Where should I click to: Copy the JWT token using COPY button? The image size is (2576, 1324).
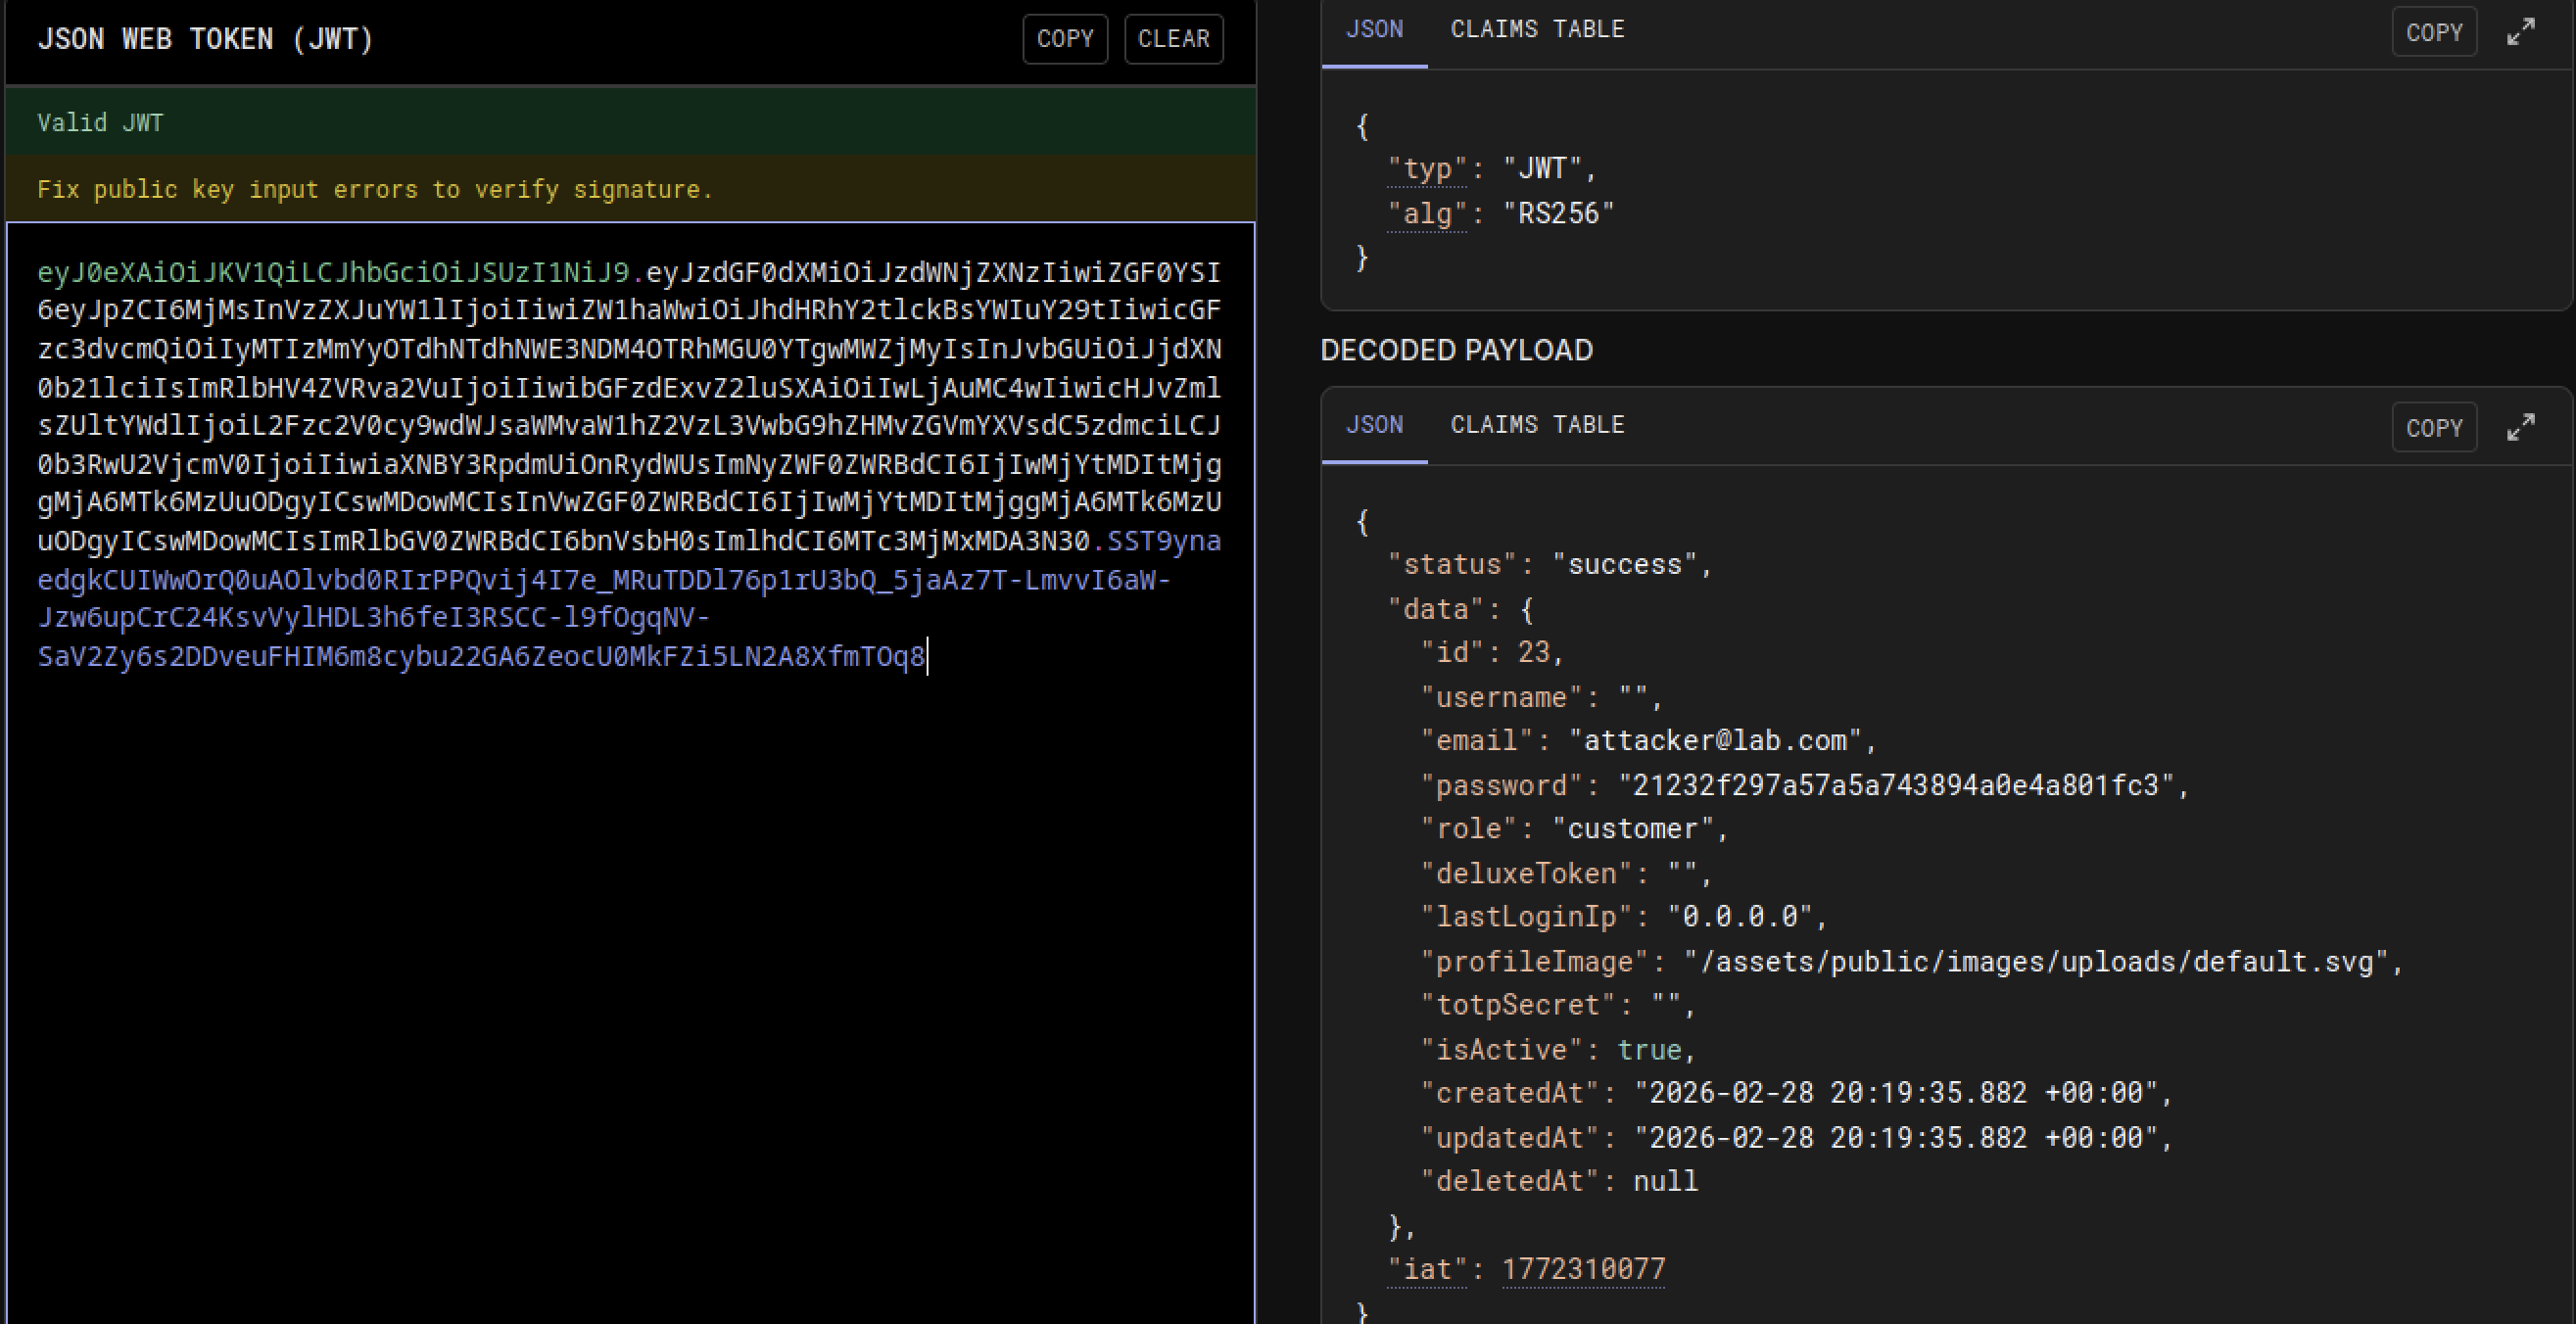pyautogui.click(x=1065, y=39)
